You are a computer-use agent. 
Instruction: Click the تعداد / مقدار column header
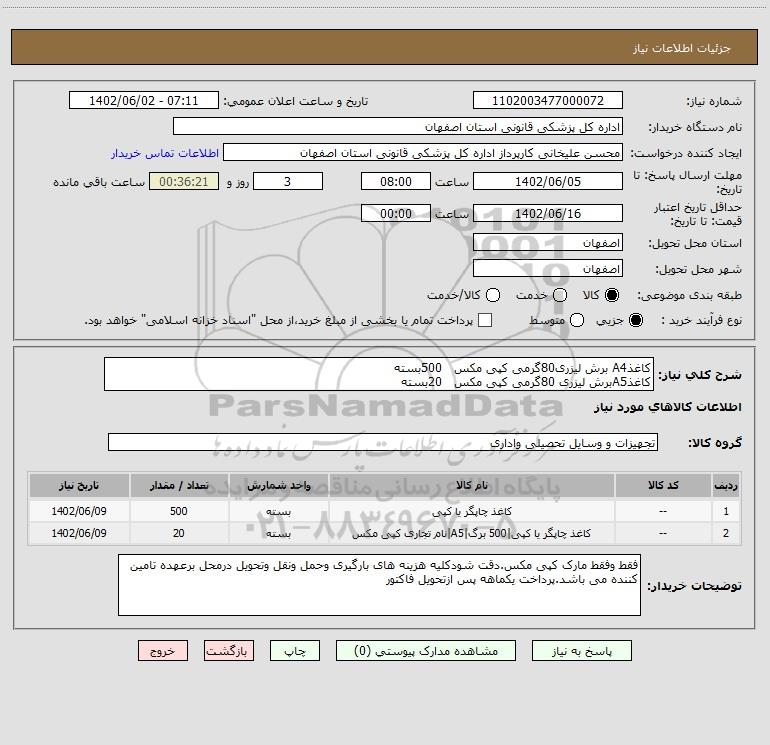pos(179,485)
